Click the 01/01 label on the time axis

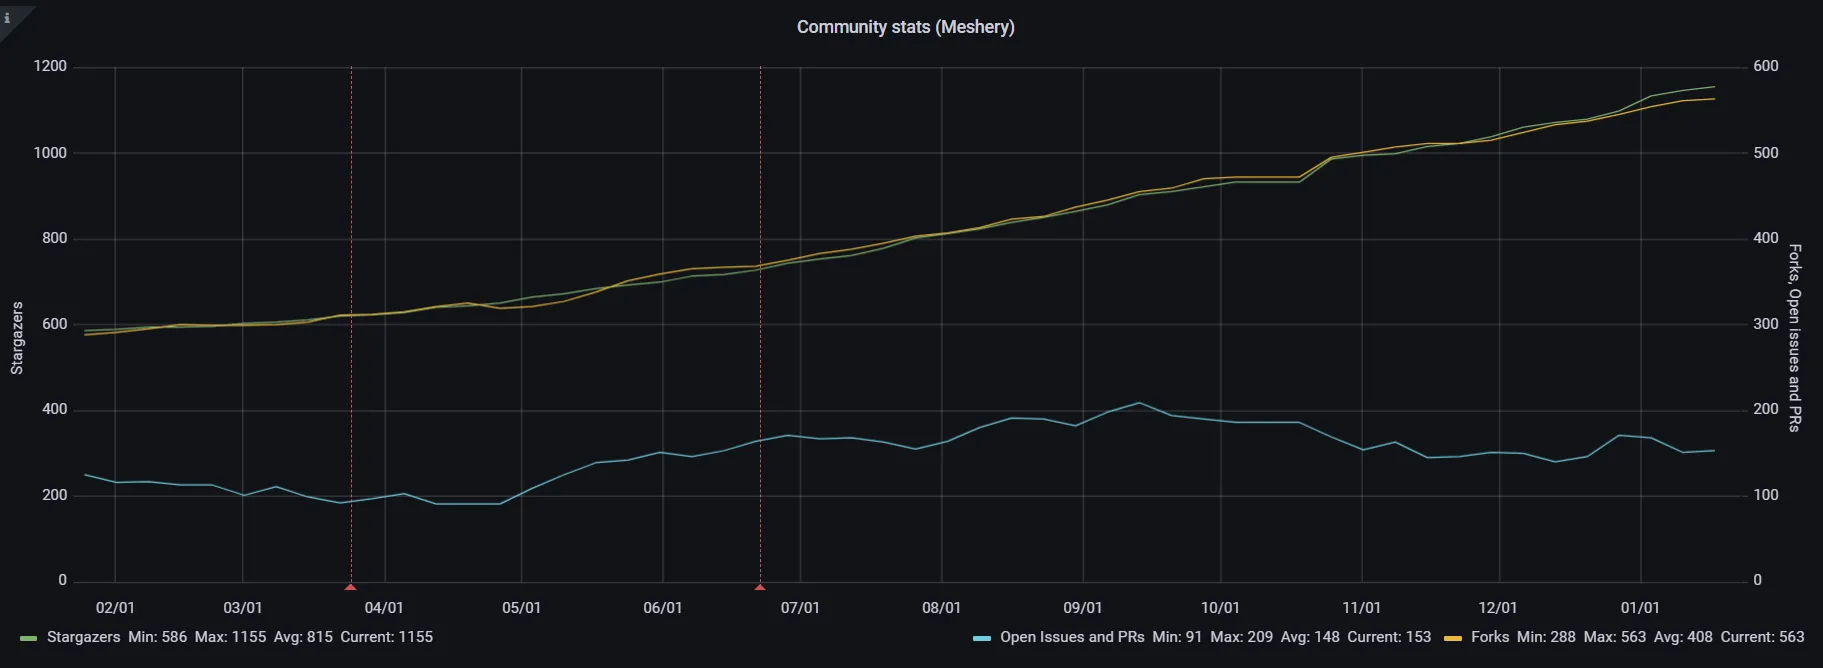pos(1640,608)
